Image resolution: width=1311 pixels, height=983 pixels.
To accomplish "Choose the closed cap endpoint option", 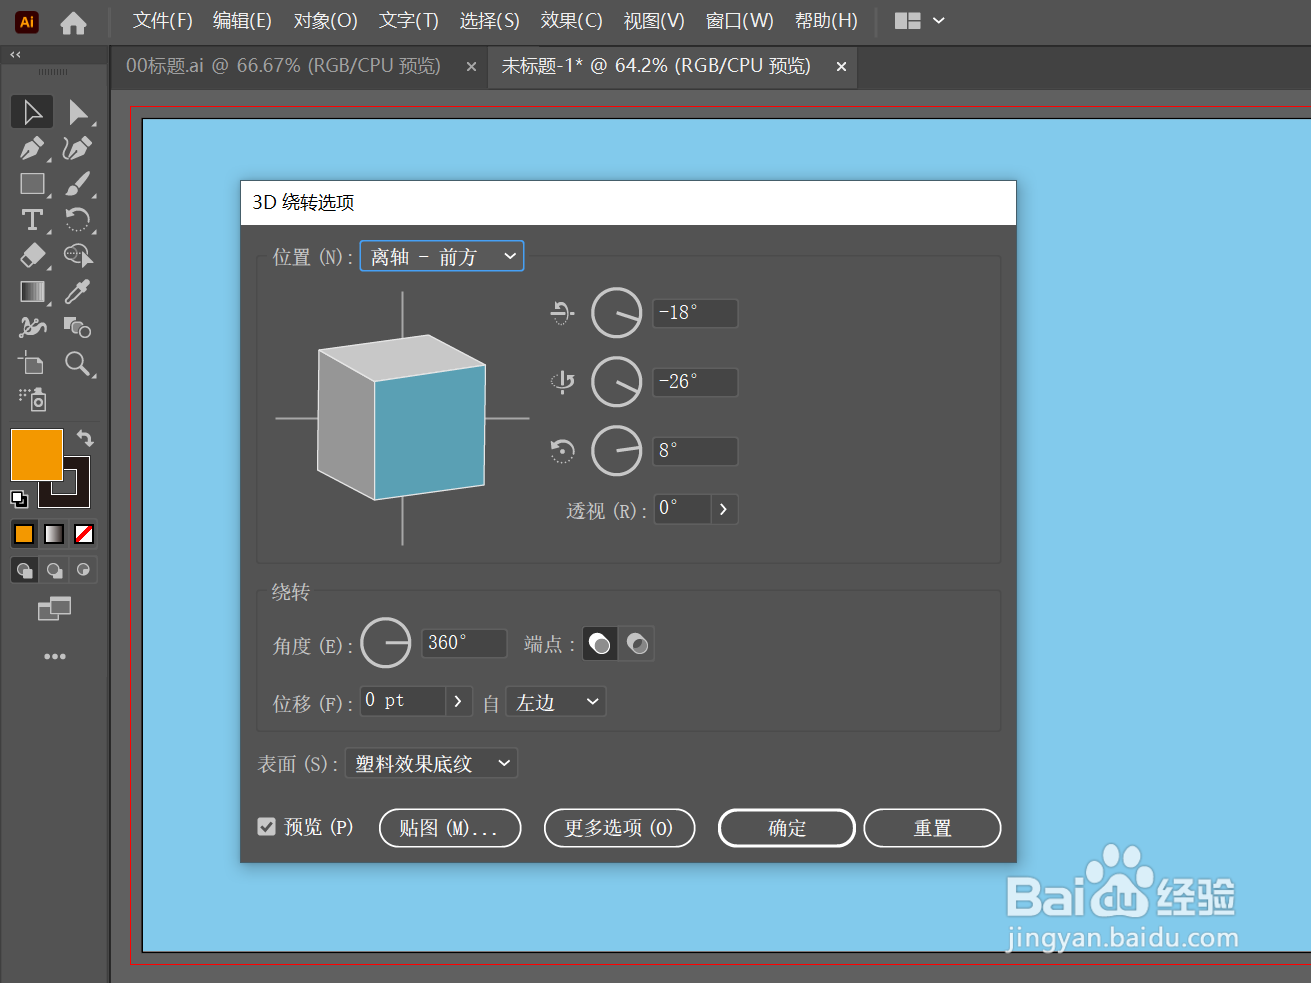I will click(x=637, y=643).
